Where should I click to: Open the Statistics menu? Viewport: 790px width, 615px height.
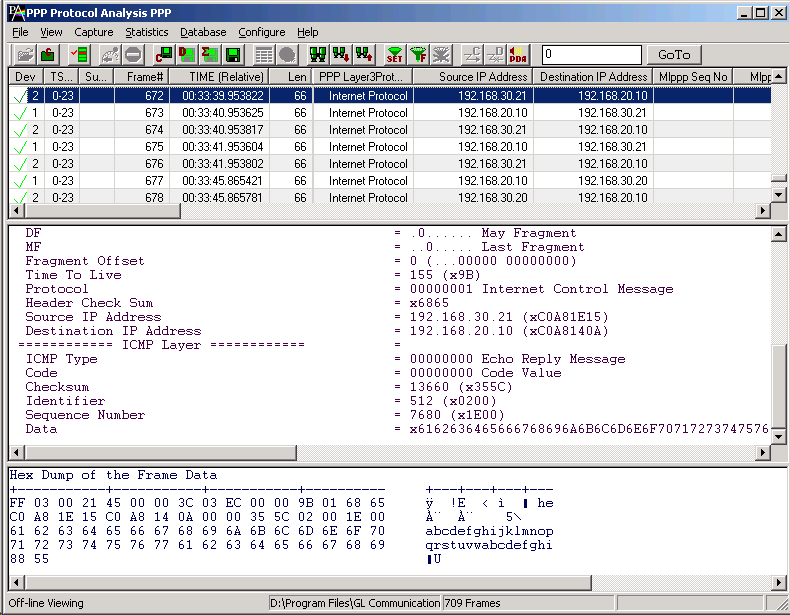(147, 32)
